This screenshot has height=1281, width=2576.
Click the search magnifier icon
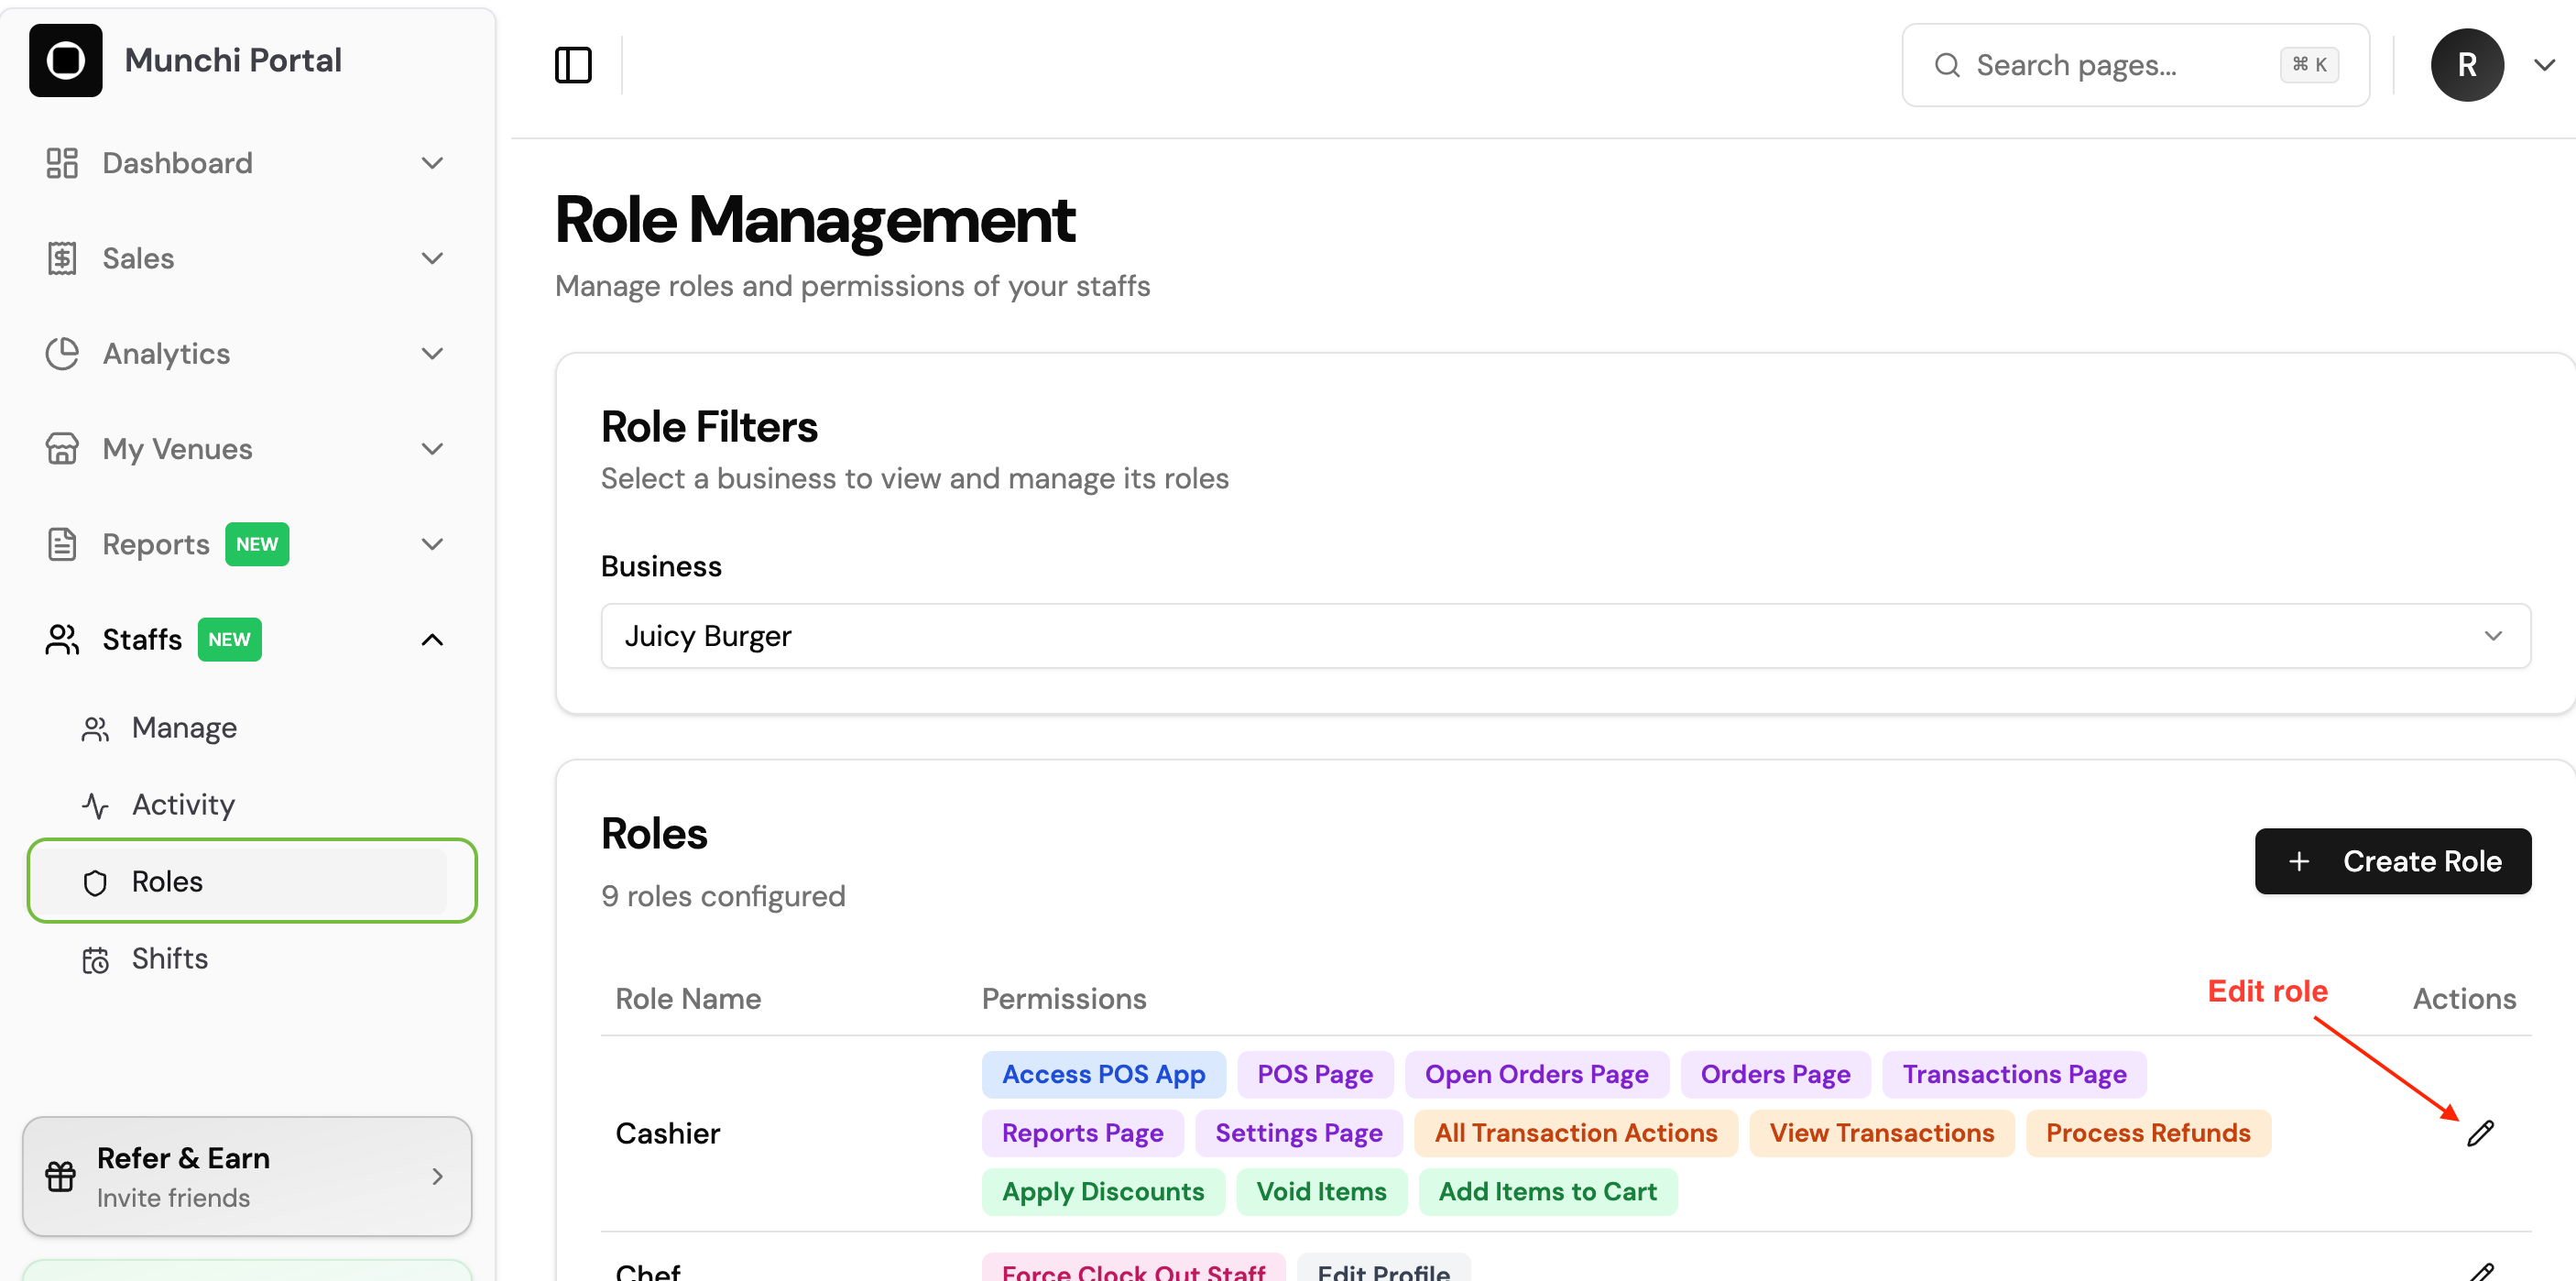pyautogui.click(x=1947, y=65)
